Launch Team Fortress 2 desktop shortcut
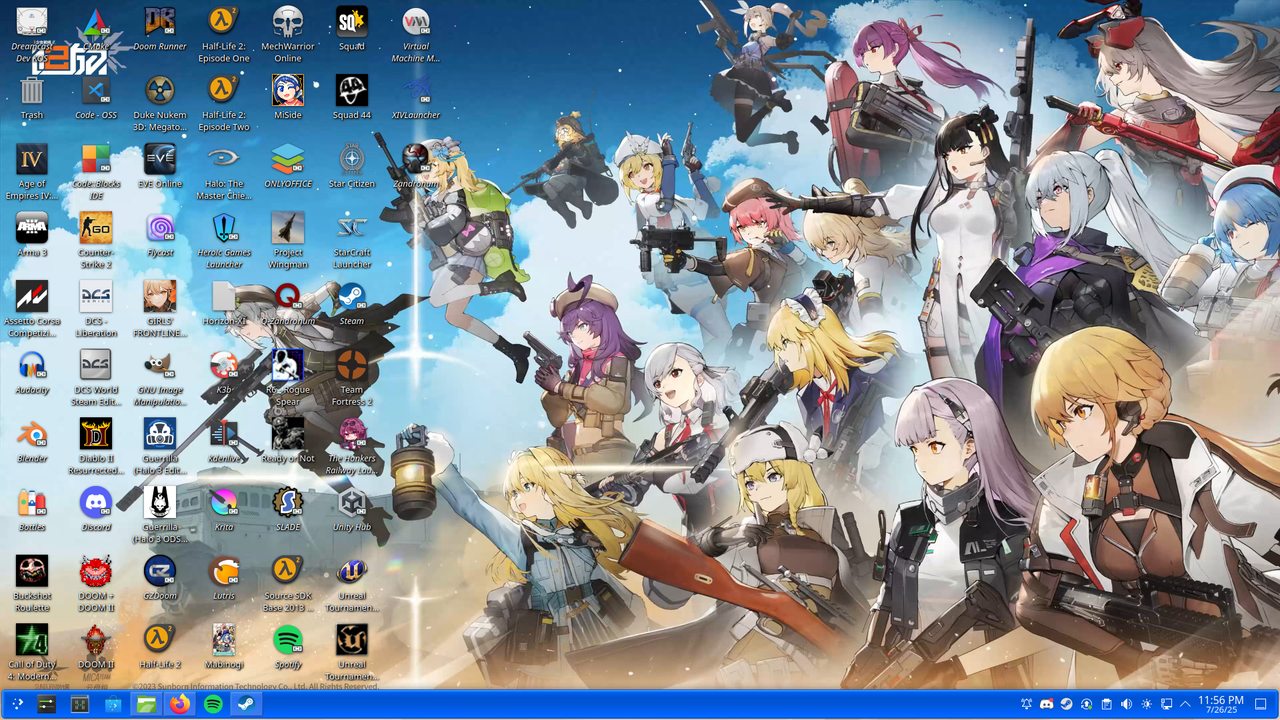 pos(352,366)
